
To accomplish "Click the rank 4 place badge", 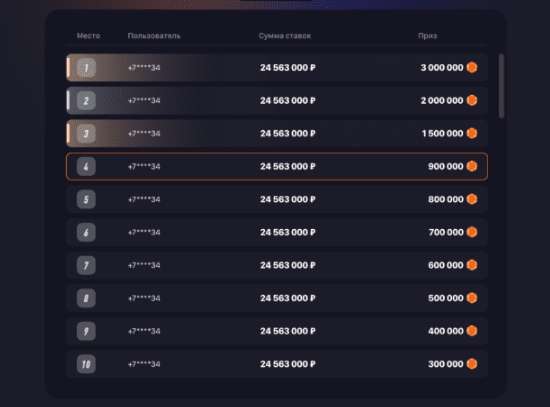I will 86,167.
